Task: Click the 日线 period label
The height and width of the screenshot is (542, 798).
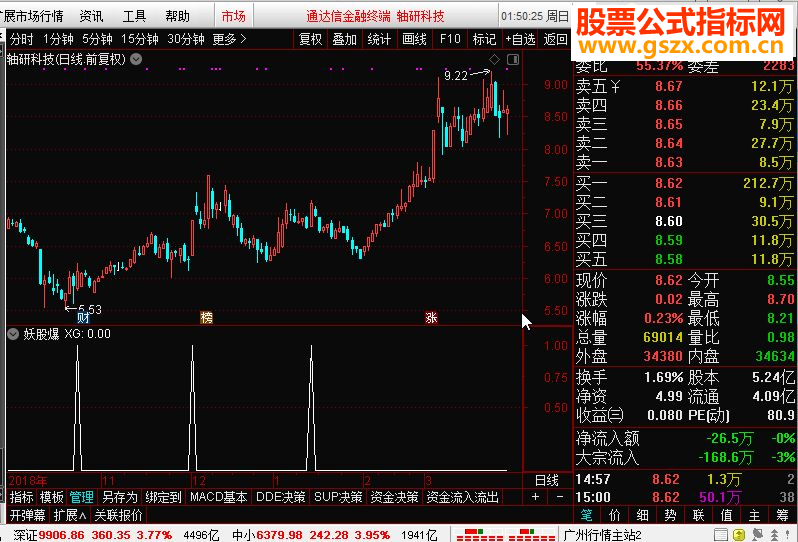Action: coord(547,480)
